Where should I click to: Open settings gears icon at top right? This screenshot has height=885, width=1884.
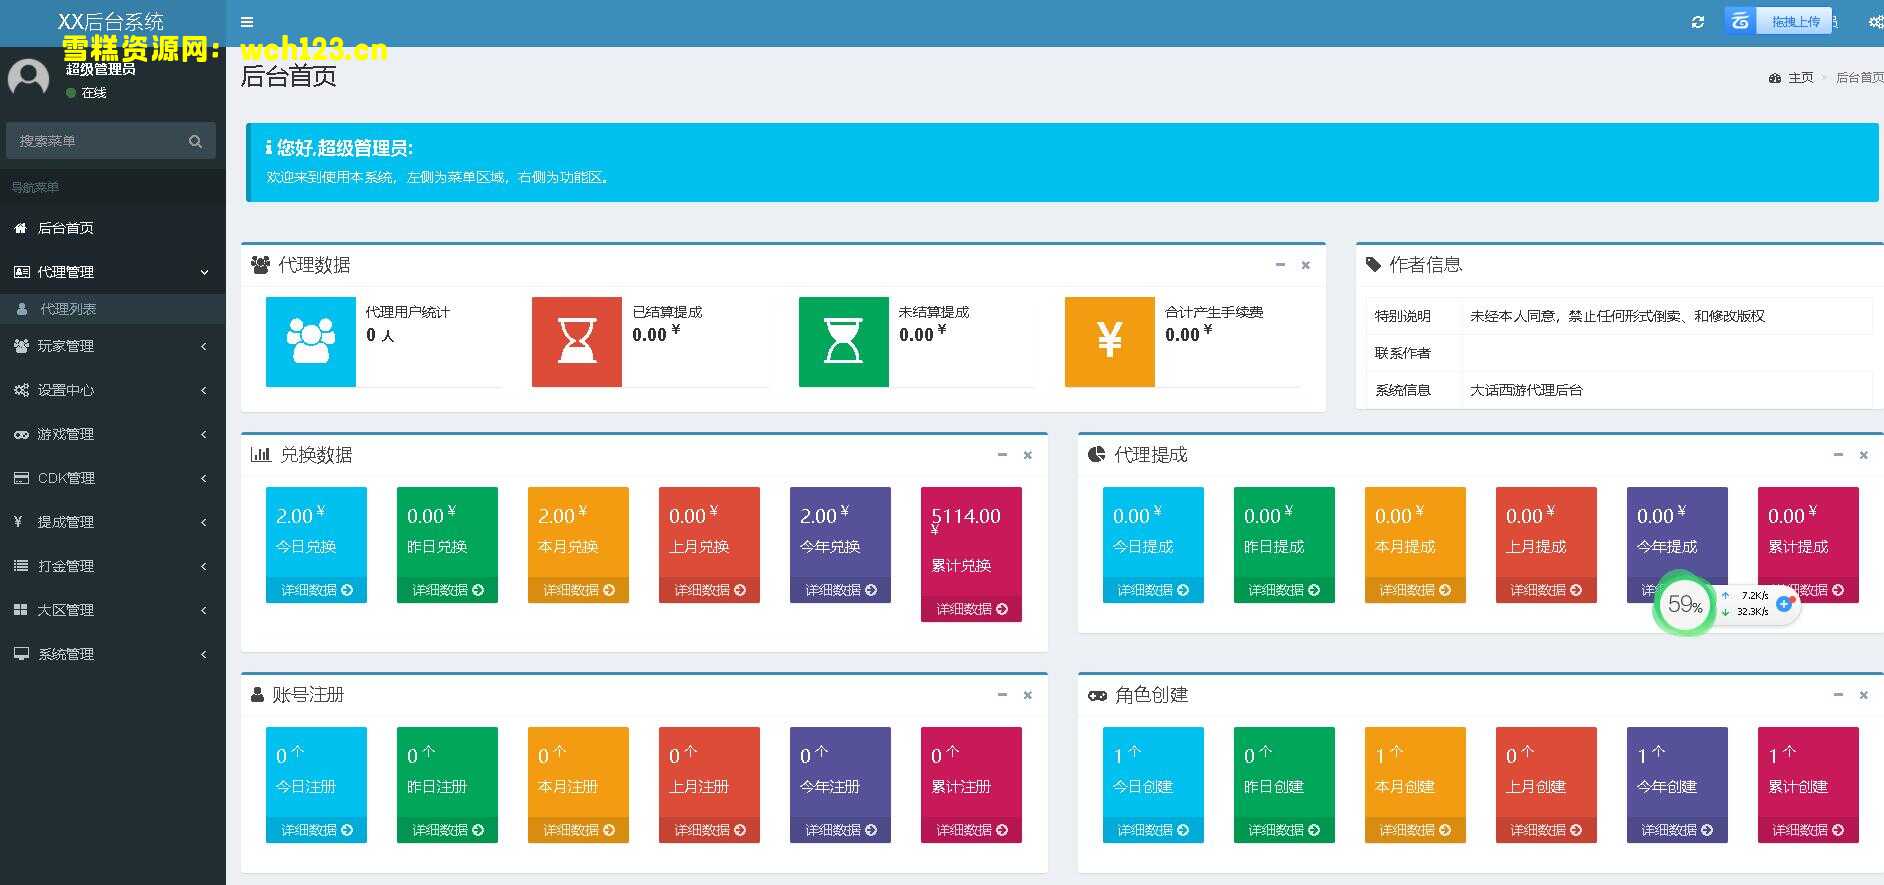(1874, 22)
